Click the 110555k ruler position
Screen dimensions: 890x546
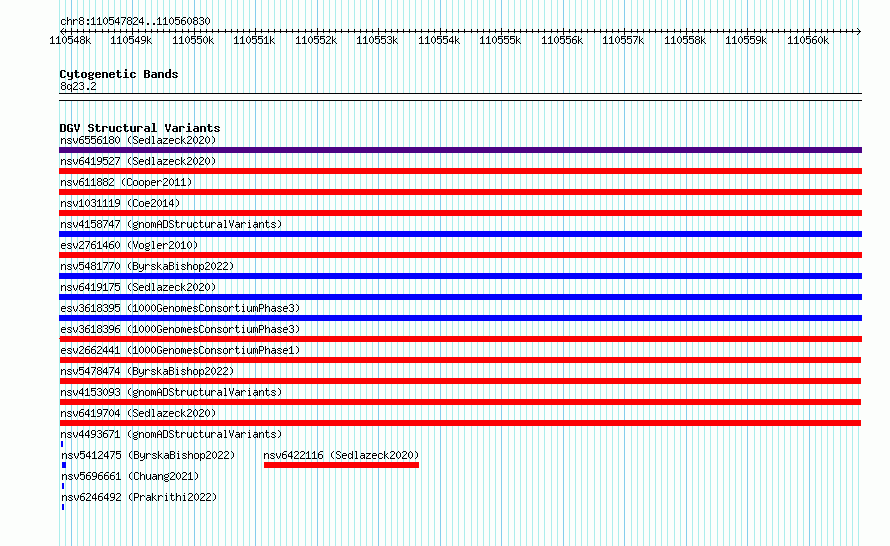(x=500, y=40)
